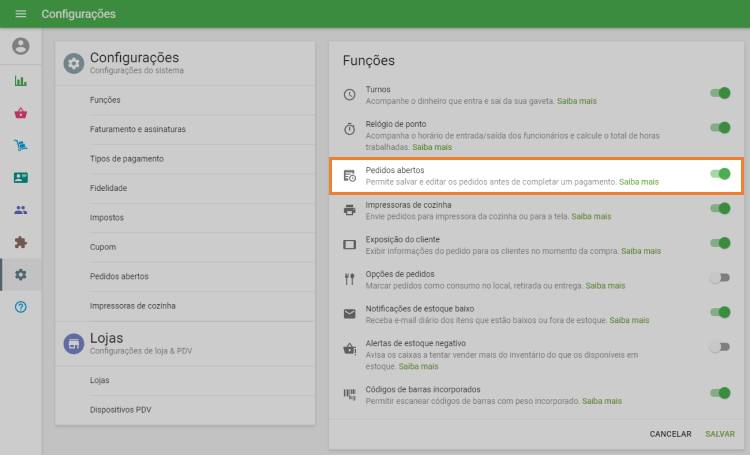Toggle Pedidos abertos switch off
Viewport: 750px width, 455px height.
click(720, 174)
